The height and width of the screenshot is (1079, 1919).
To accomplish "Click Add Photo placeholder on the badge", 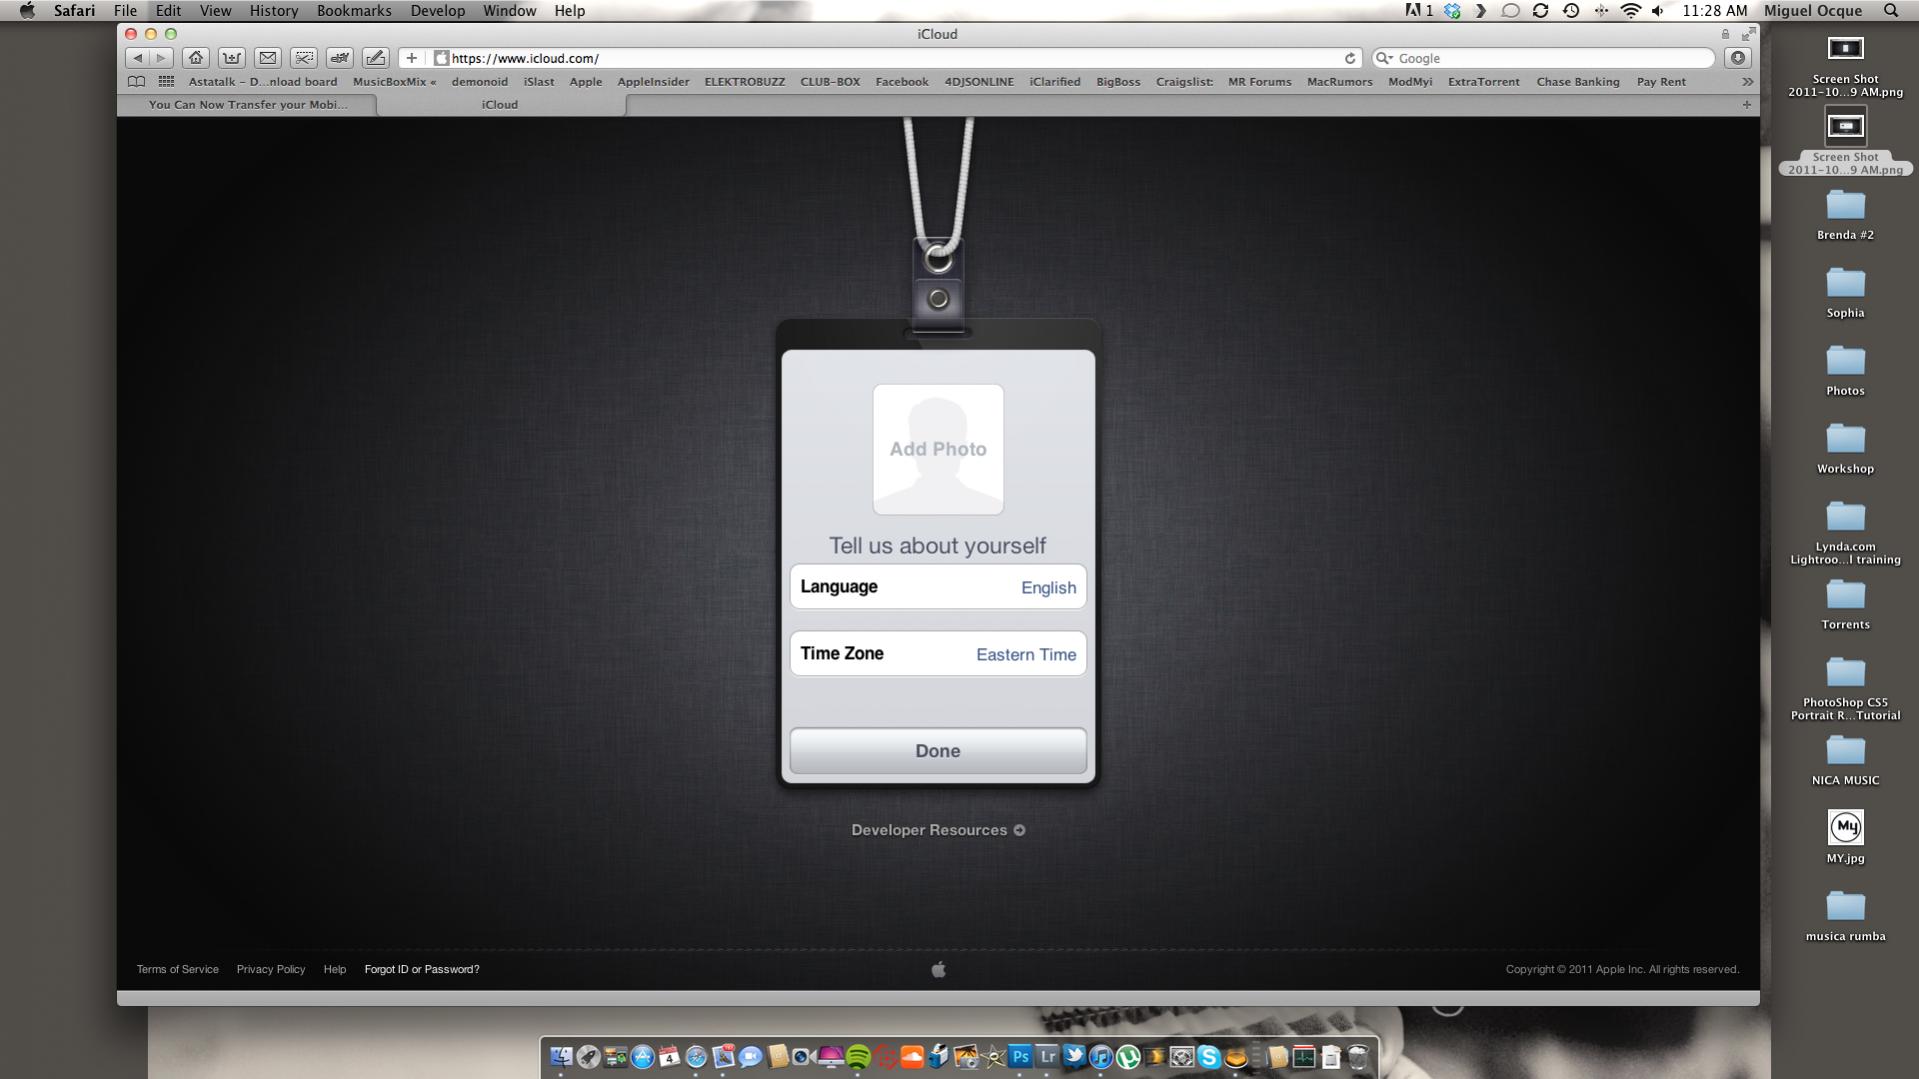I will pos(938,449).
